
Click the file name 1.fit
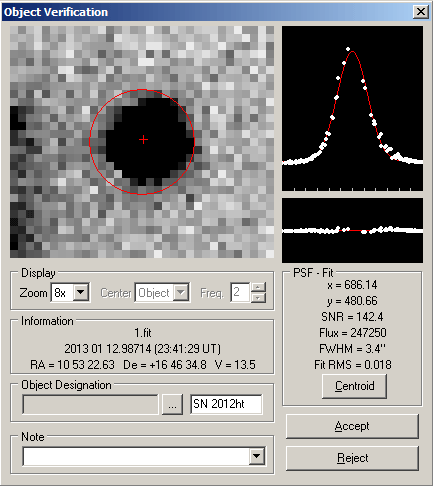(x=143, y=333)
